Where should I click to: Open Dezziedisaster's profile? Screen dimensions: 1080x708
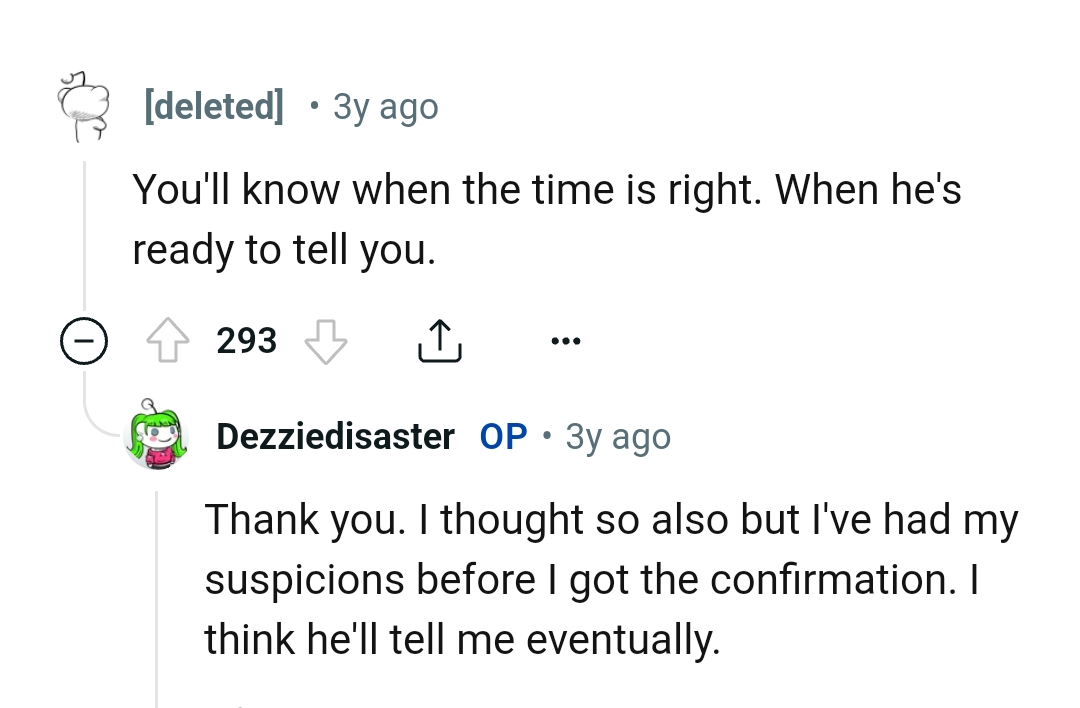[x=334, y=435]
